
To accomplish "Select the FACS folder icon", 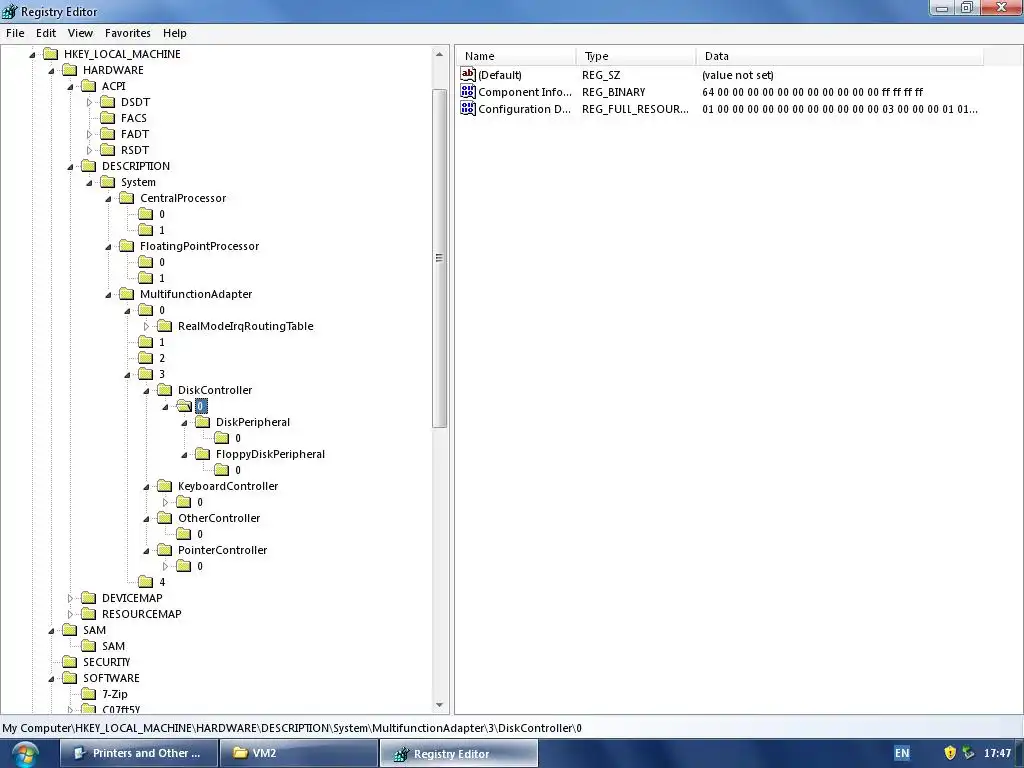I will 108,118.
